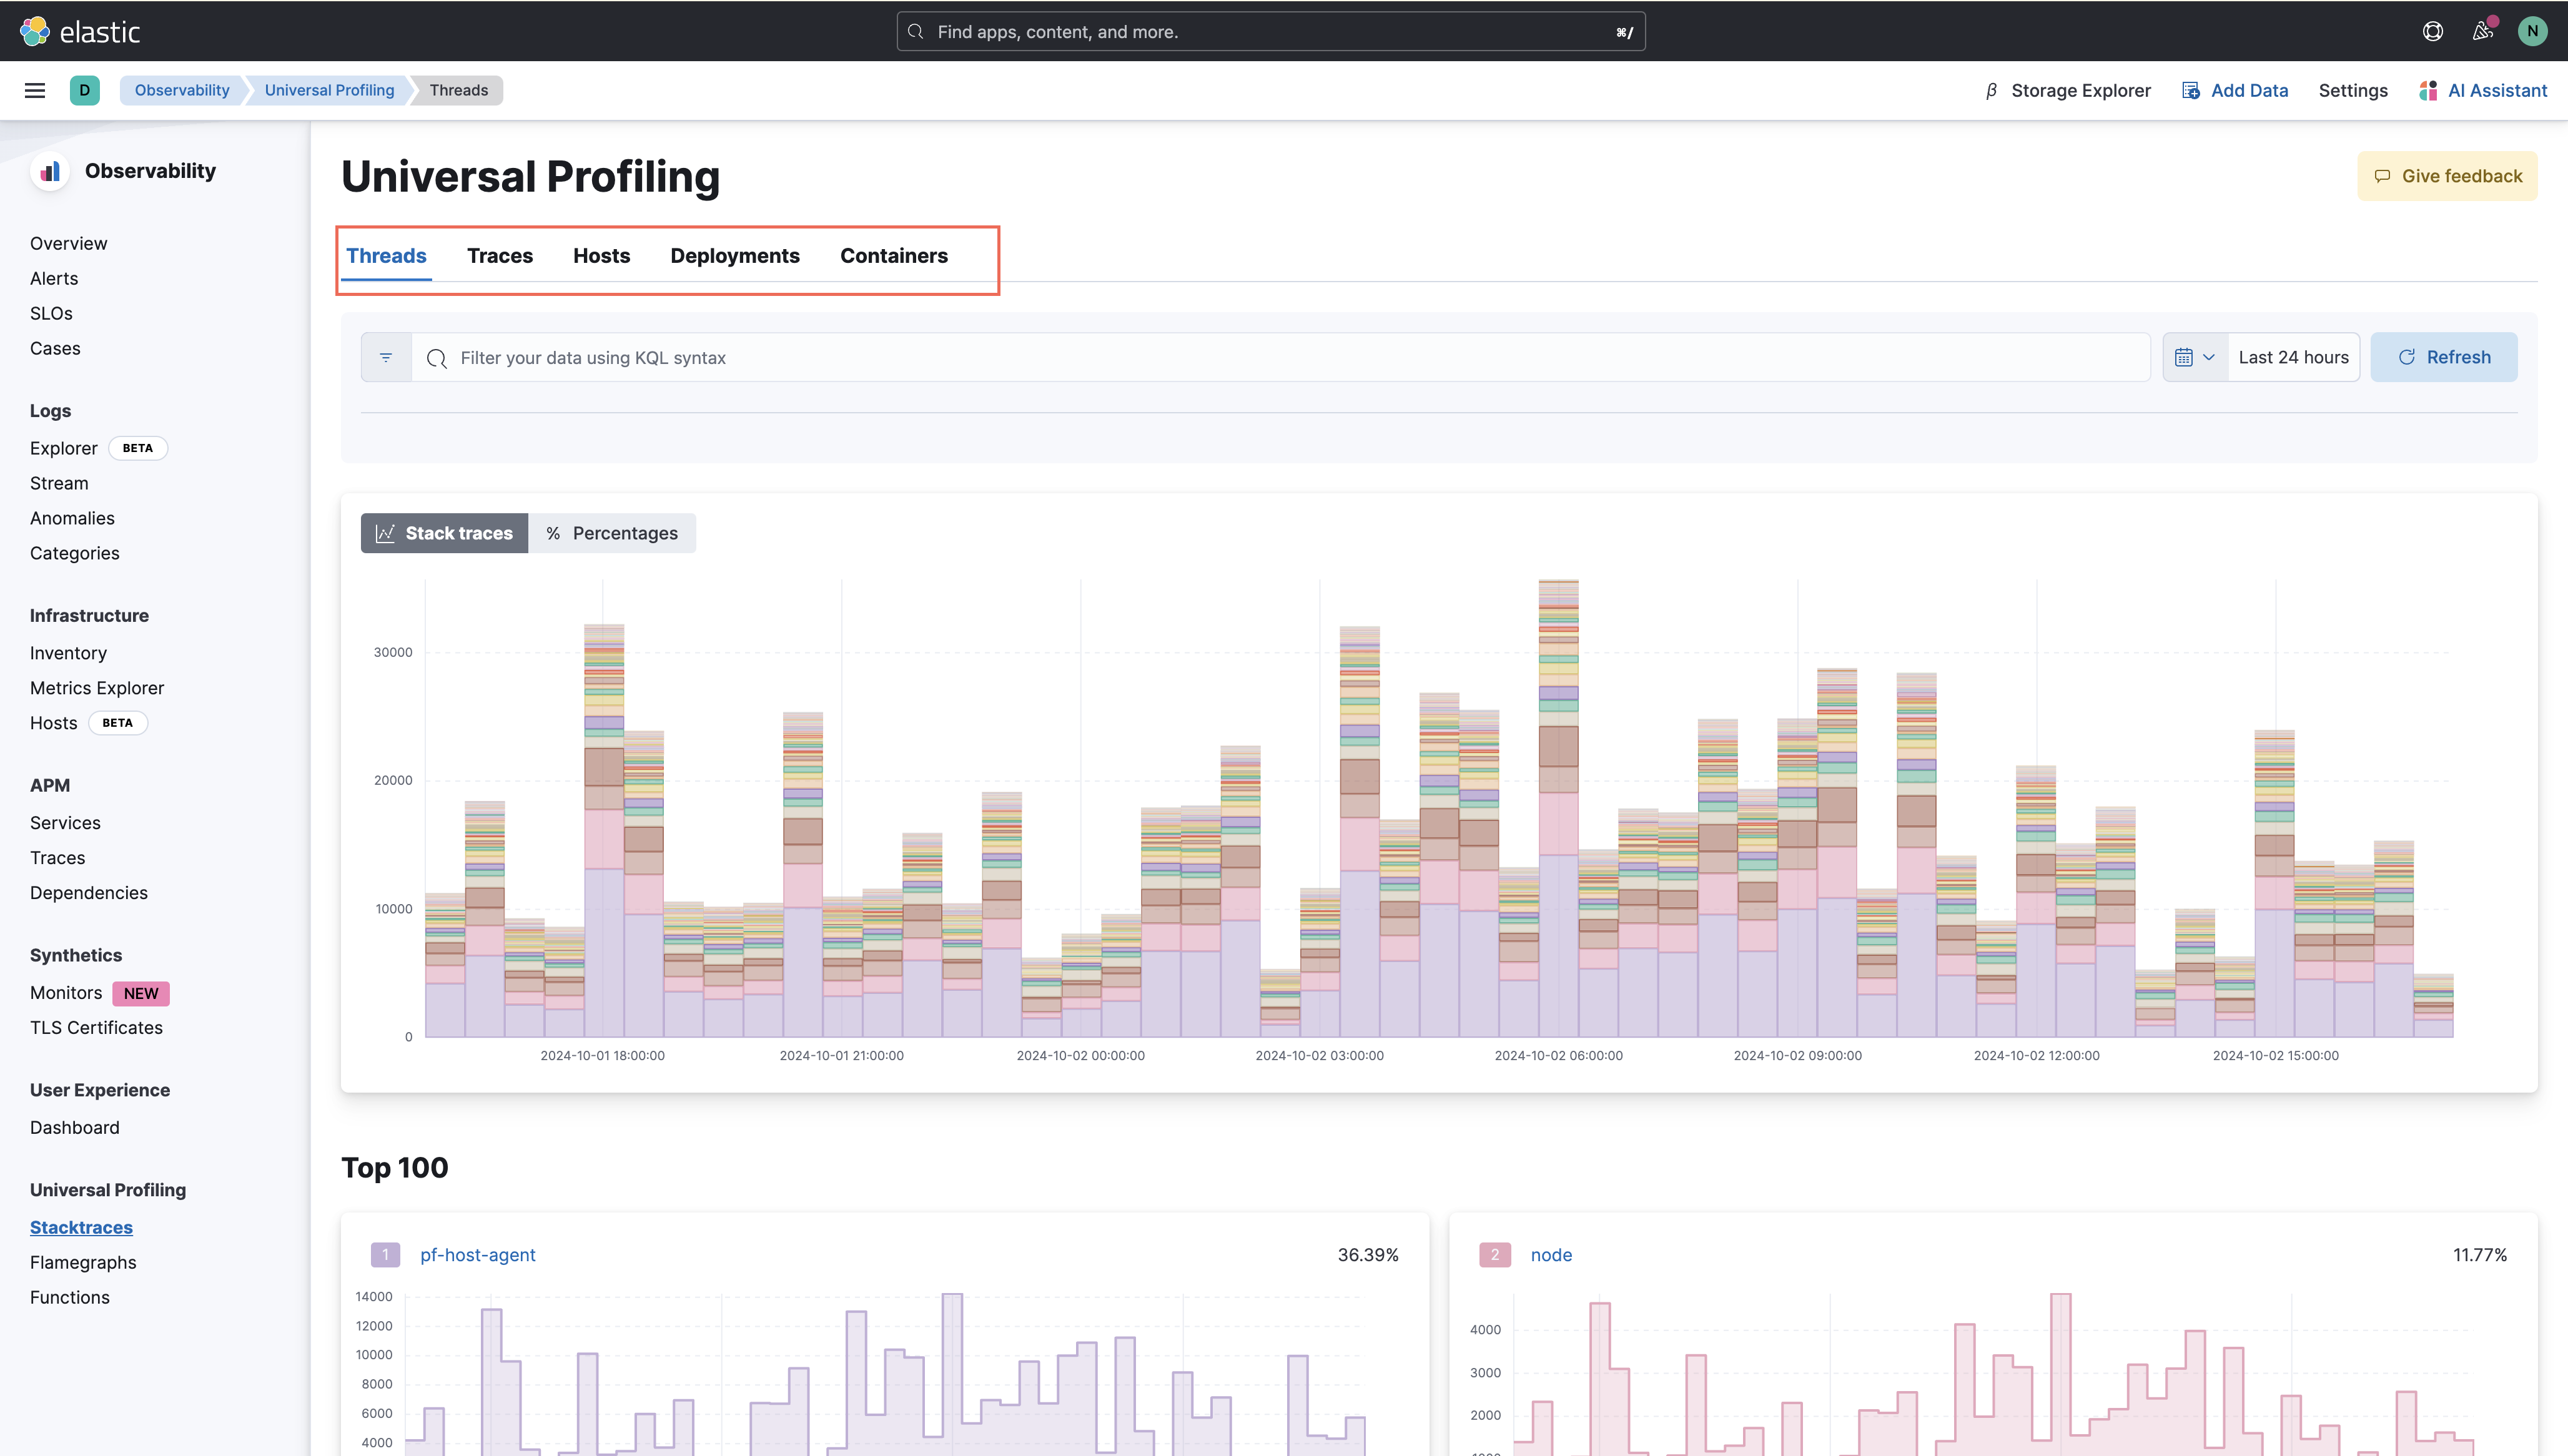Open Synthetics Monitors in sidebar
This screenshot has height=1456, width=2568.
[66, 993]
